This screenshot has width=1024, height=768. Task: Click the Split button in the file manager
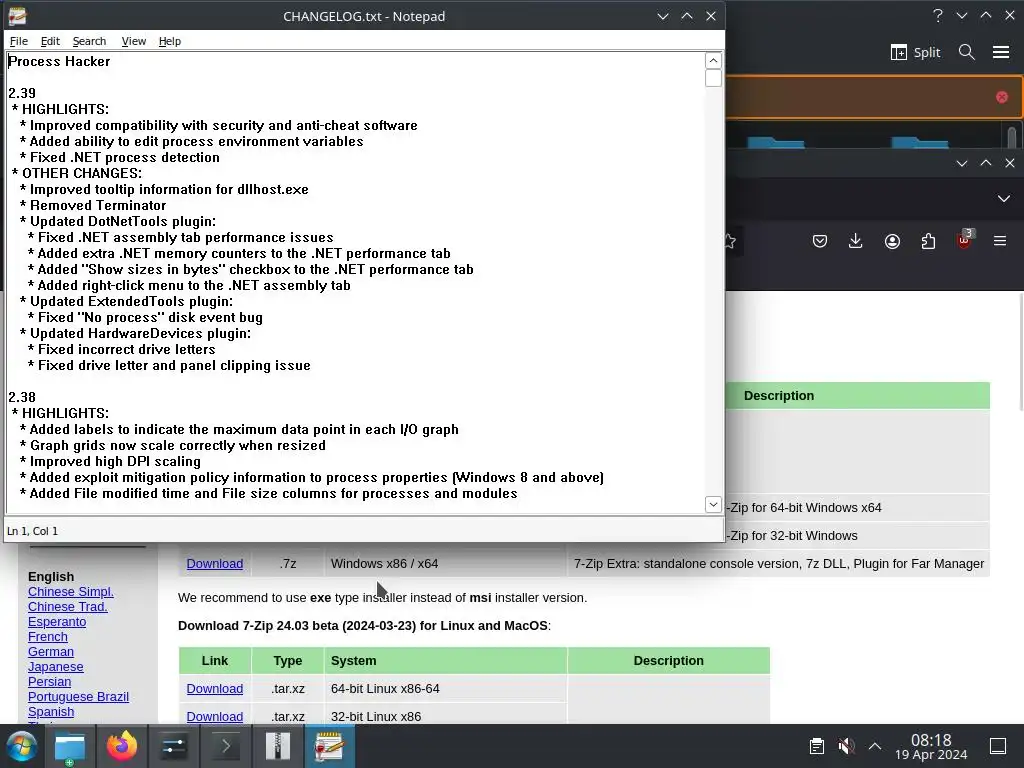click(916, 52)
